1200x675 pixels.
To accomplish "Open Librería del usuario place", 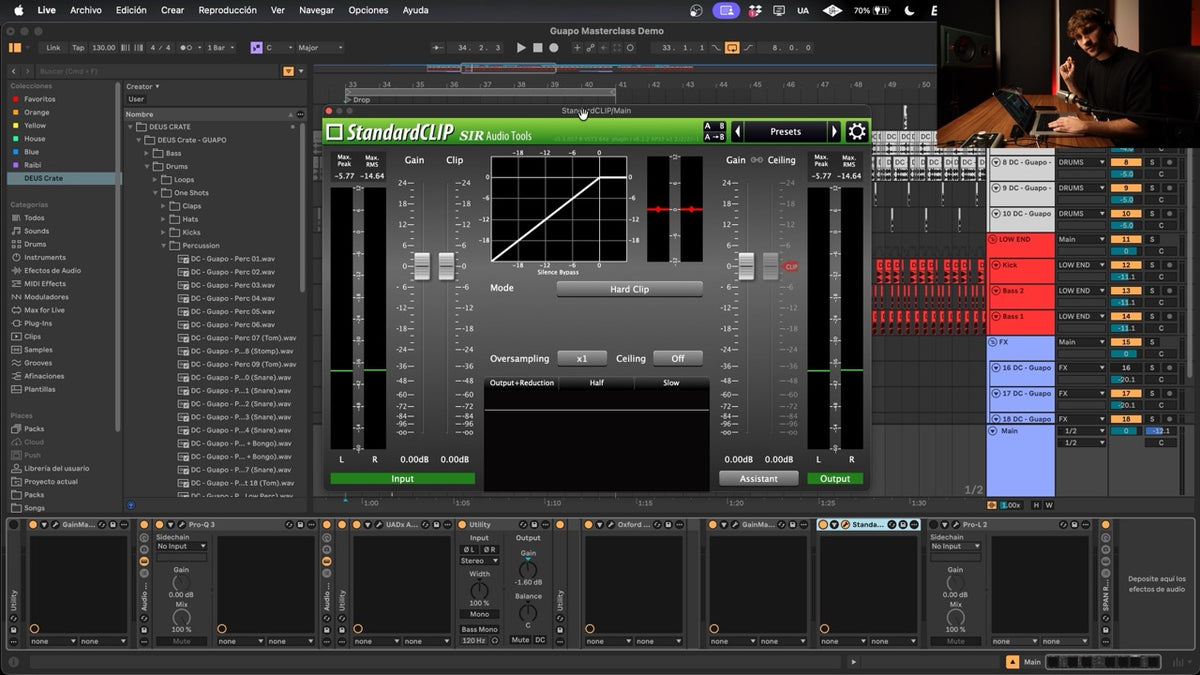I will (56, 468).
